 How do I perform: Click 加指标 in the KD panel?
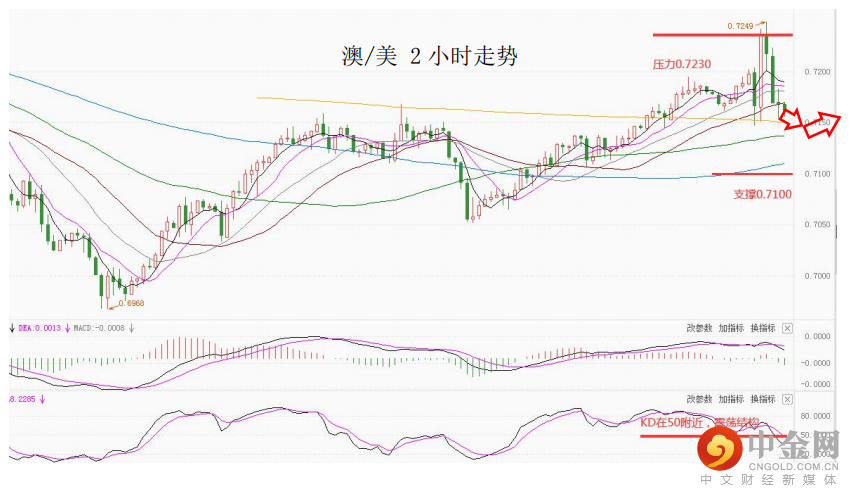pos(732,398)
